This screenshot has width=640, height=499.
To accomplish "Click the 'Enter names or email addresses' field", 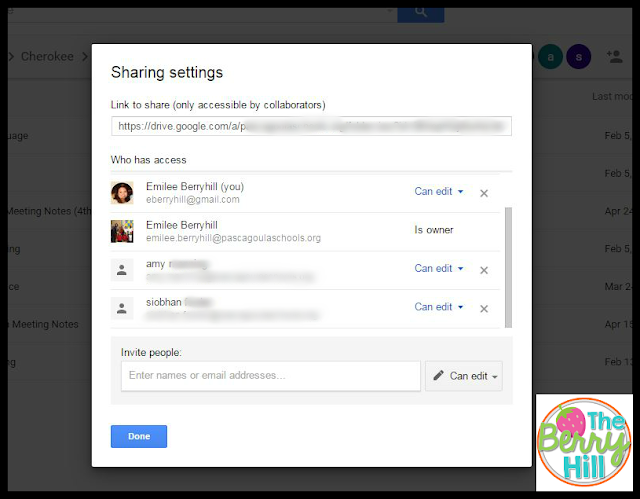I will 270,376.
